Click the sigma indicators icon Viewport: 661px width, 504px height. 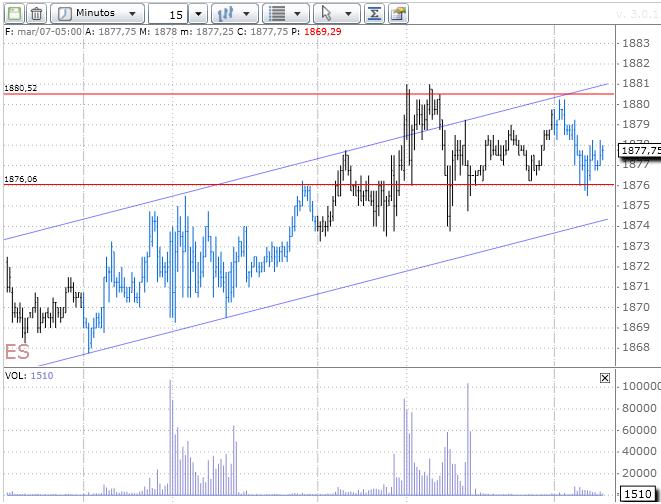coord(374,13)
